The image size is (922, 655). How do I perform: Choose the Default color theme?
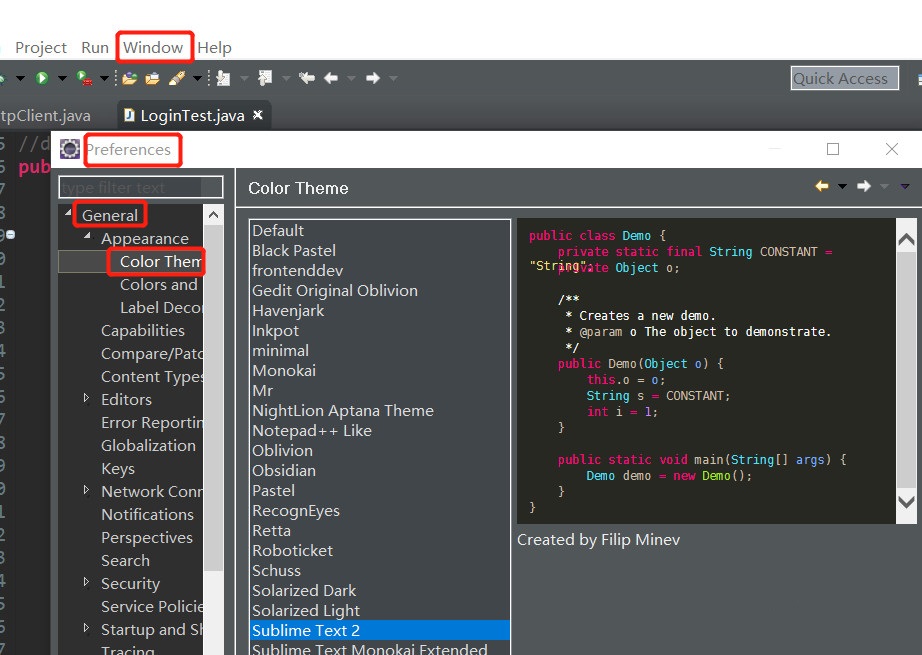380,230
